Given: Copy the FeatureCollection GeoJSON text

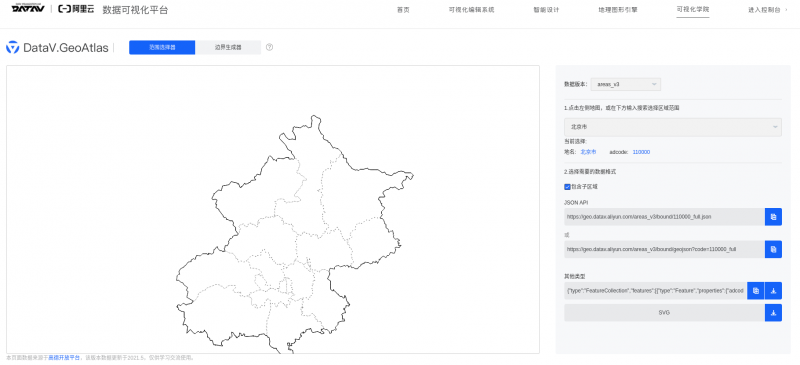Looking at the screenshot, I should (x=755, y=290).
